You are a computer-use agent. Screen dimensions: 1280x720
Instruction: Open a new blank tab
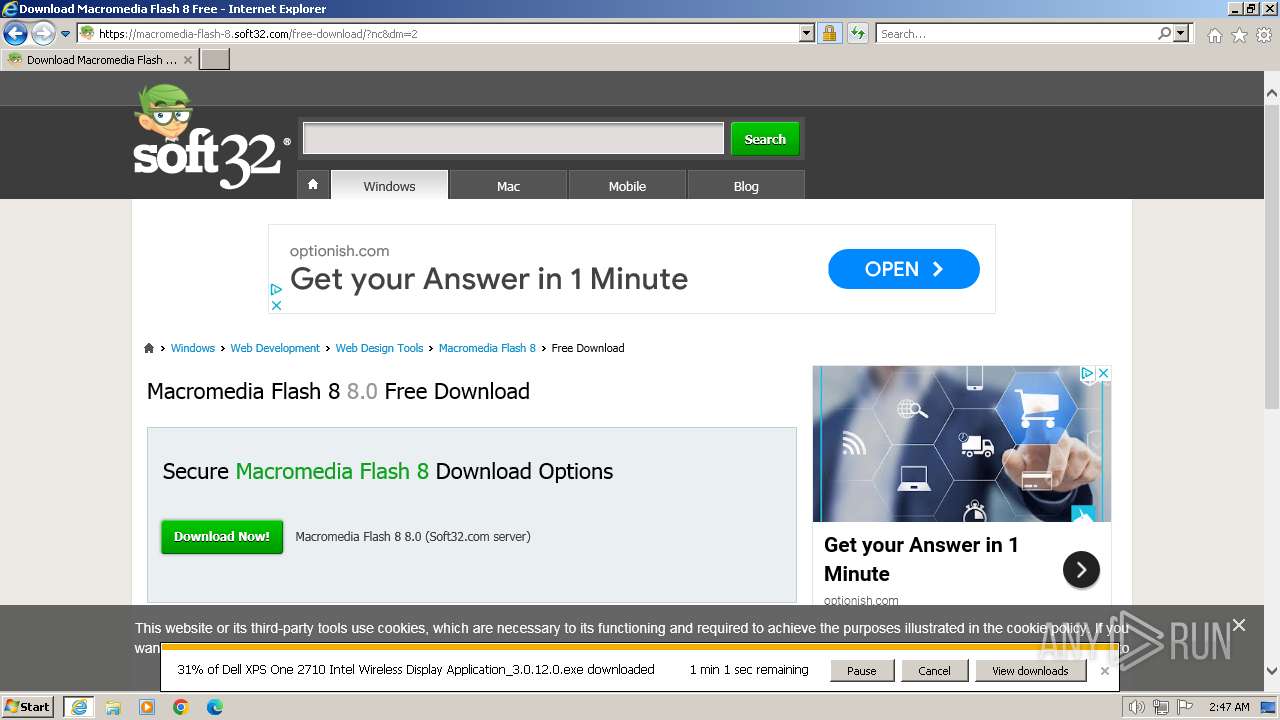pos(215,59)
